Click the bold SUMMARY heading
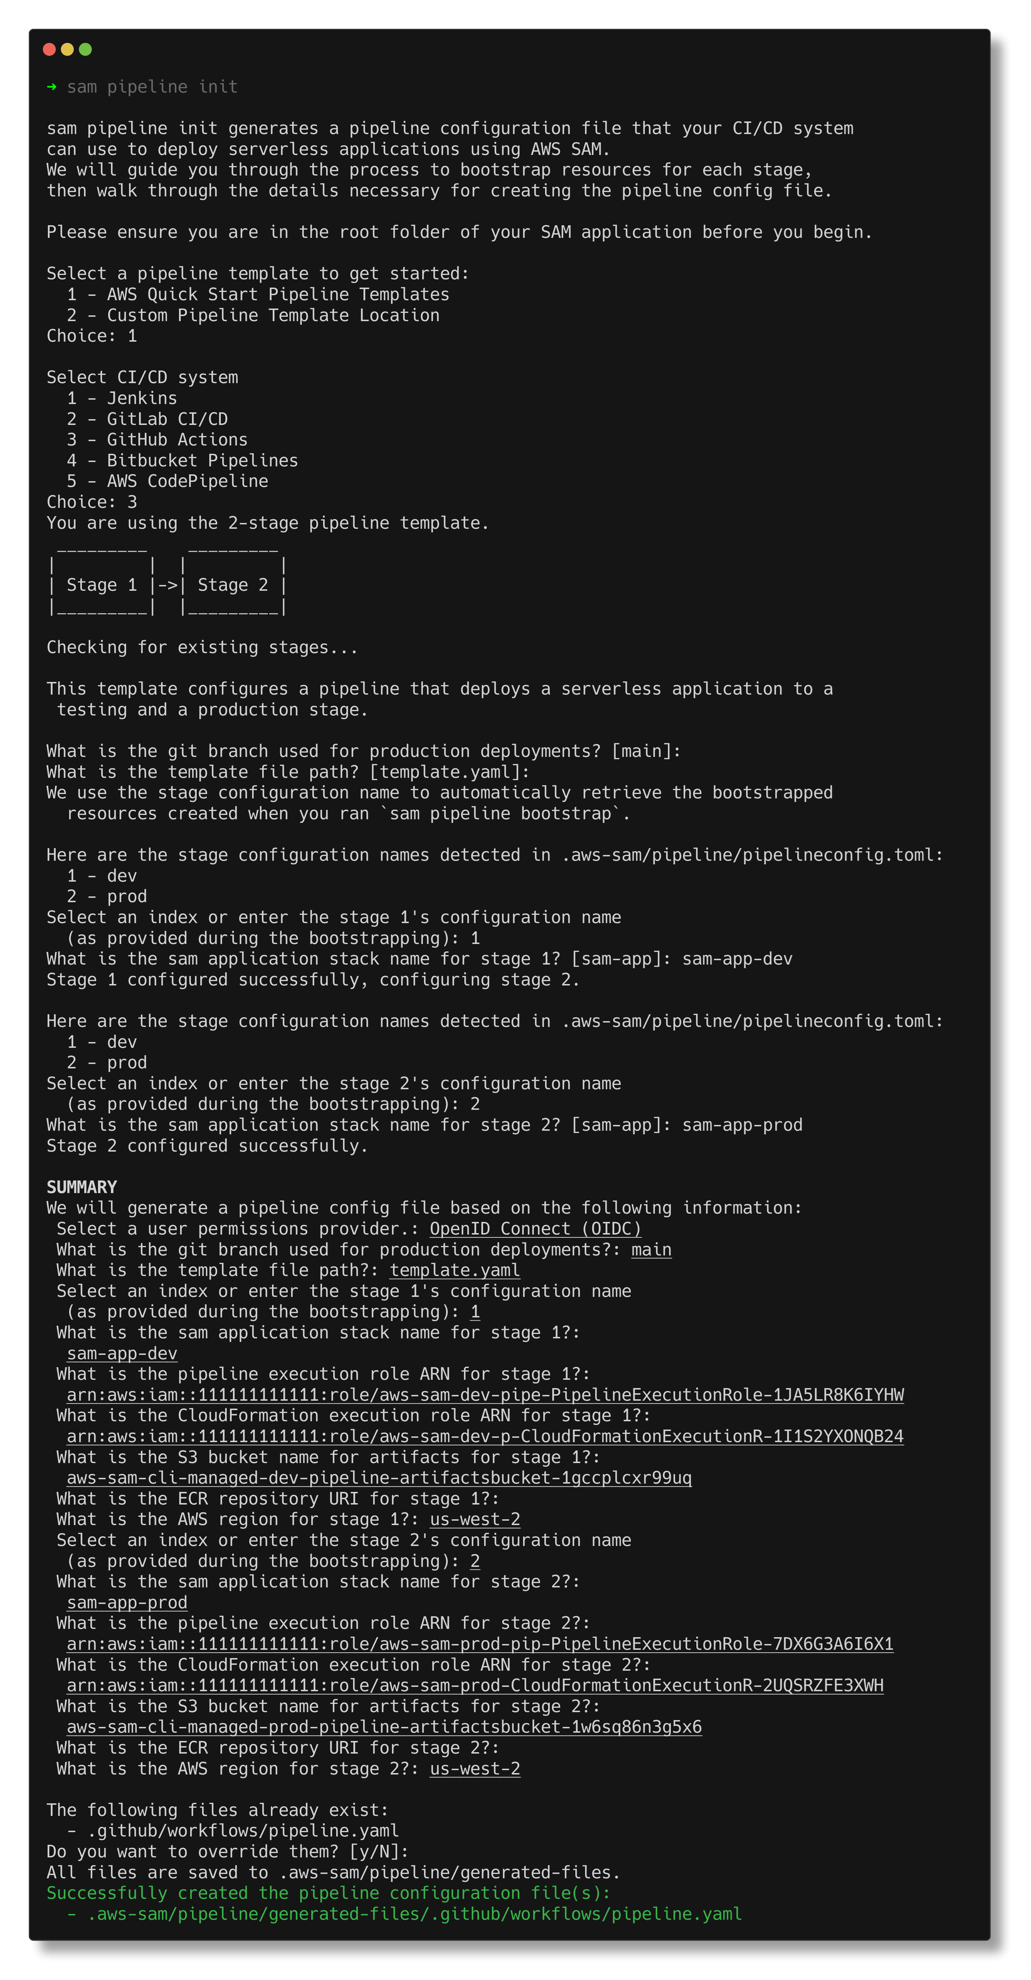The width and height of the screenshot is (1031, 1980). [x=82, y=1187]
